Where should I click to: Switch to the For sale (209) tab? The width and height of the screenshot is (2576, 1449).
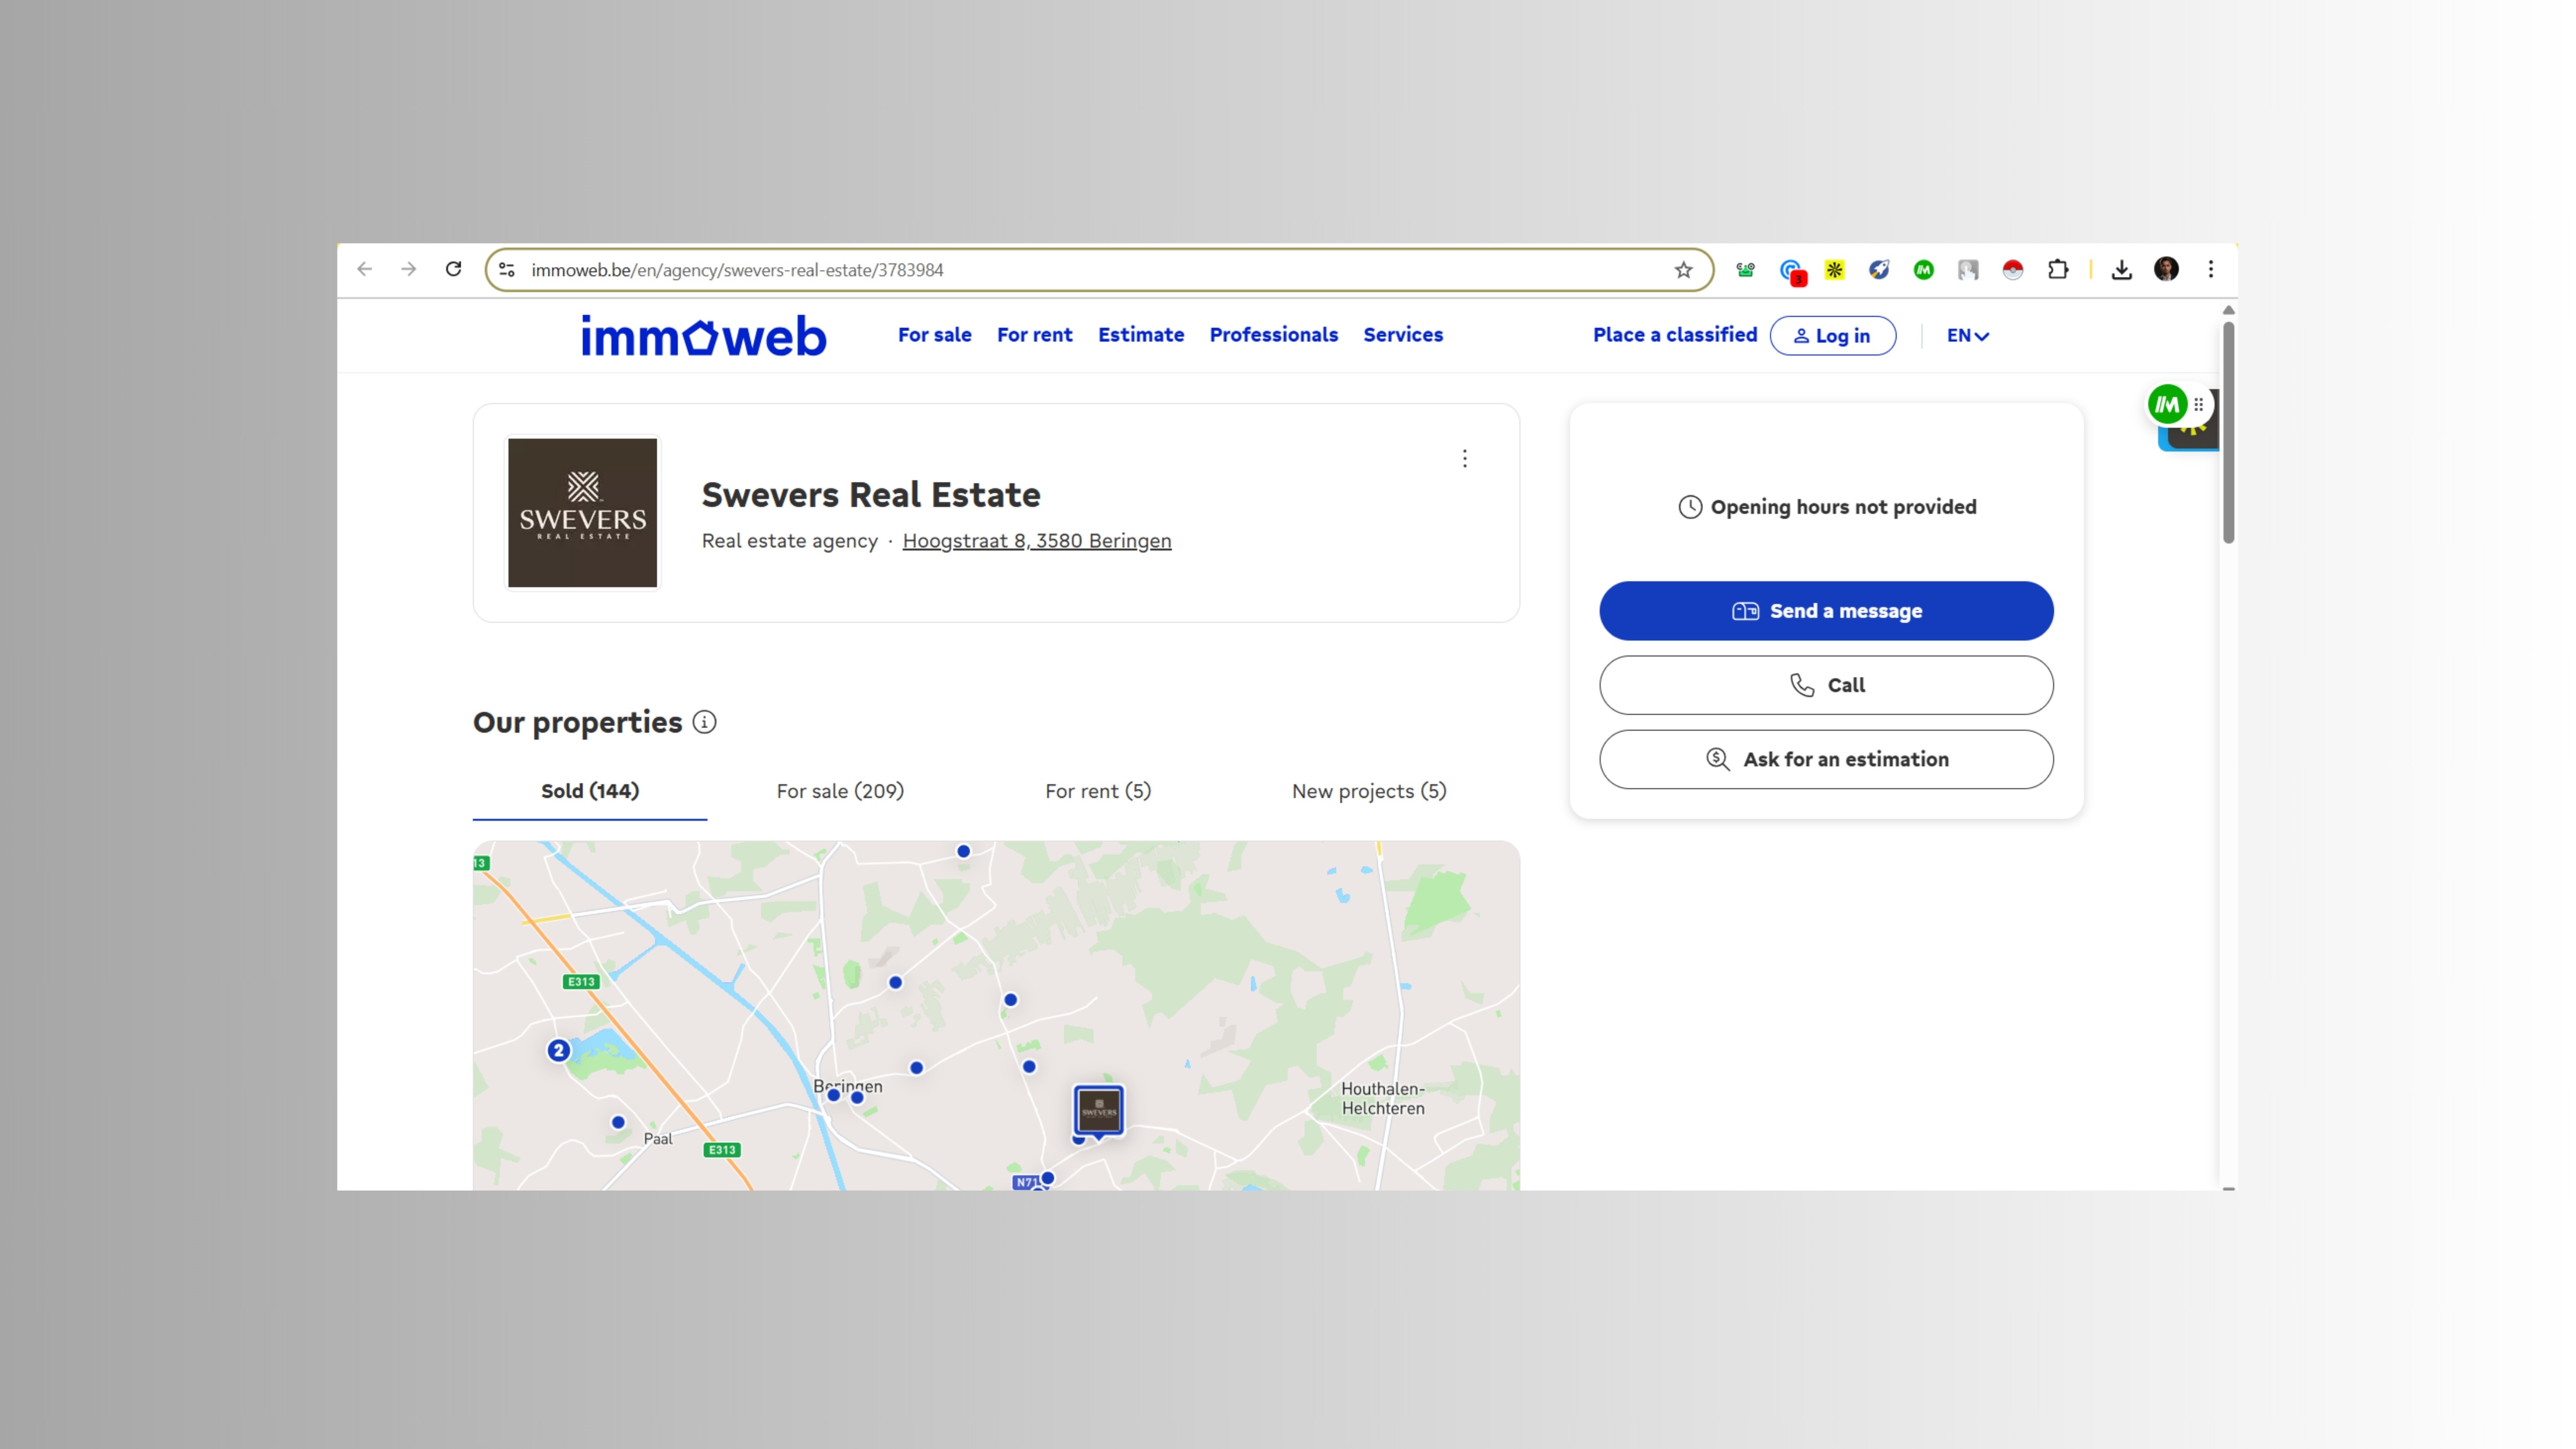point(840,791)
